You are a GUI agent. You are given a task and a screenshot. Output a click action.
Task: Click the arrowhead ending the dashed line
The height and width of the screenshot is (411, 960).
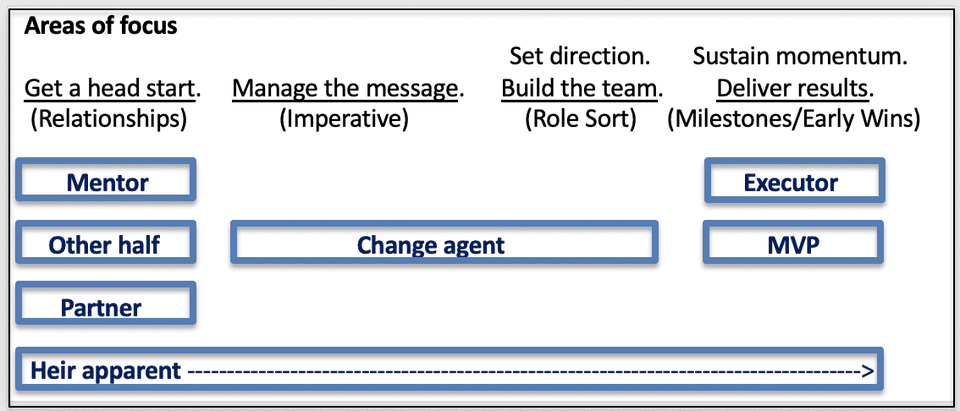click(868, 372)
